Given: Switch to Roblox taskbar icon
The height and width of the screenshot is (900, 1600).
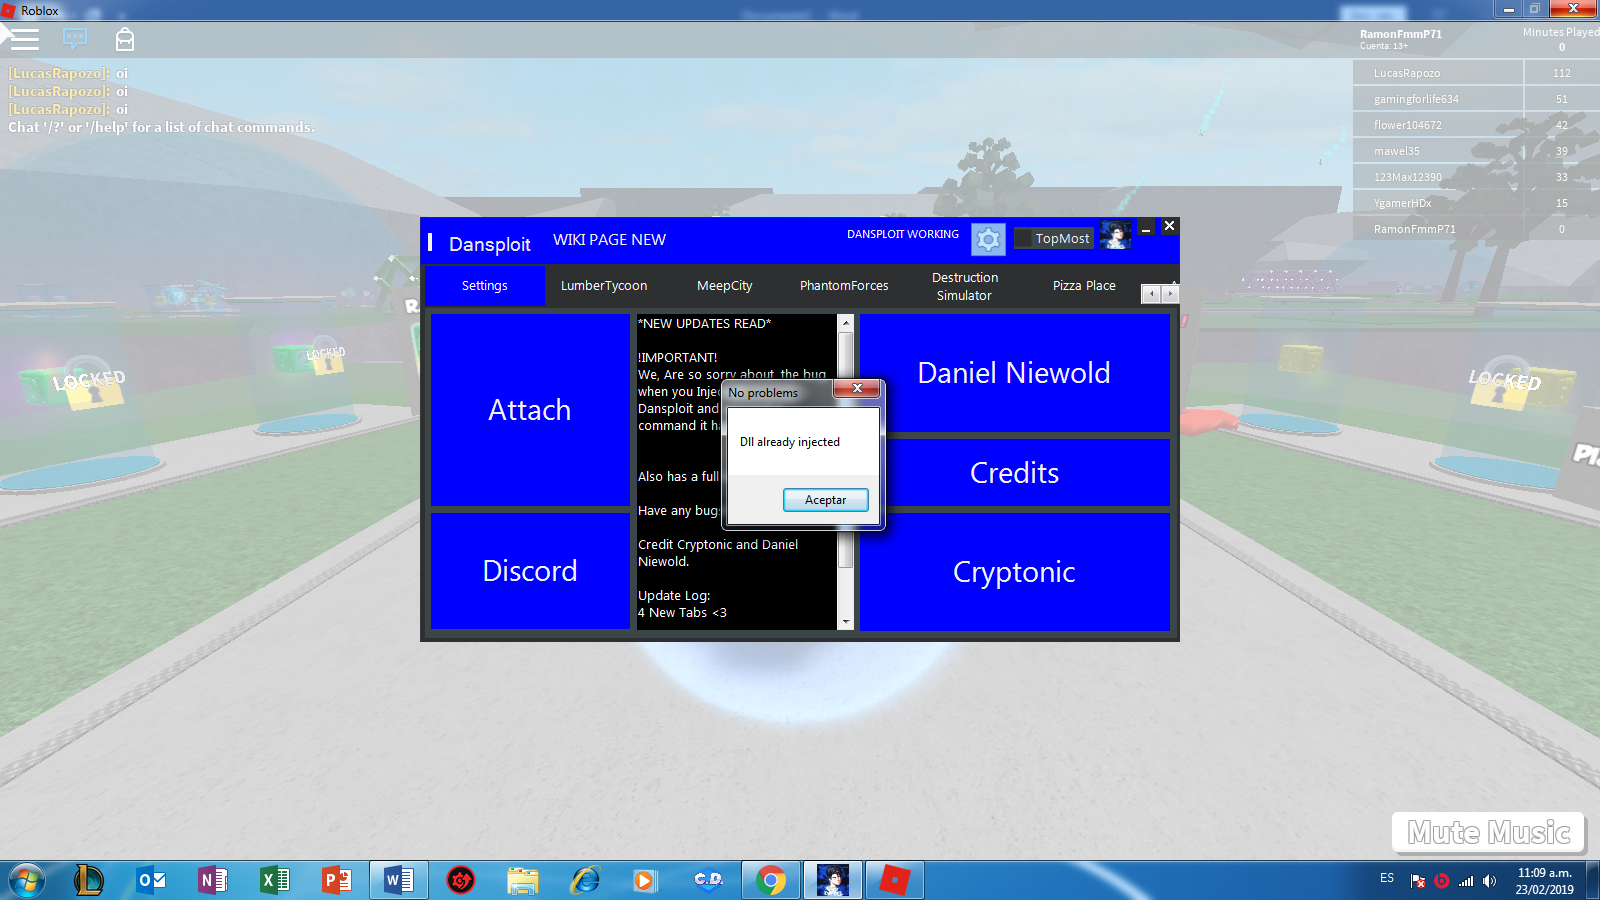Looking at the screenshot, I should (895, 880).
